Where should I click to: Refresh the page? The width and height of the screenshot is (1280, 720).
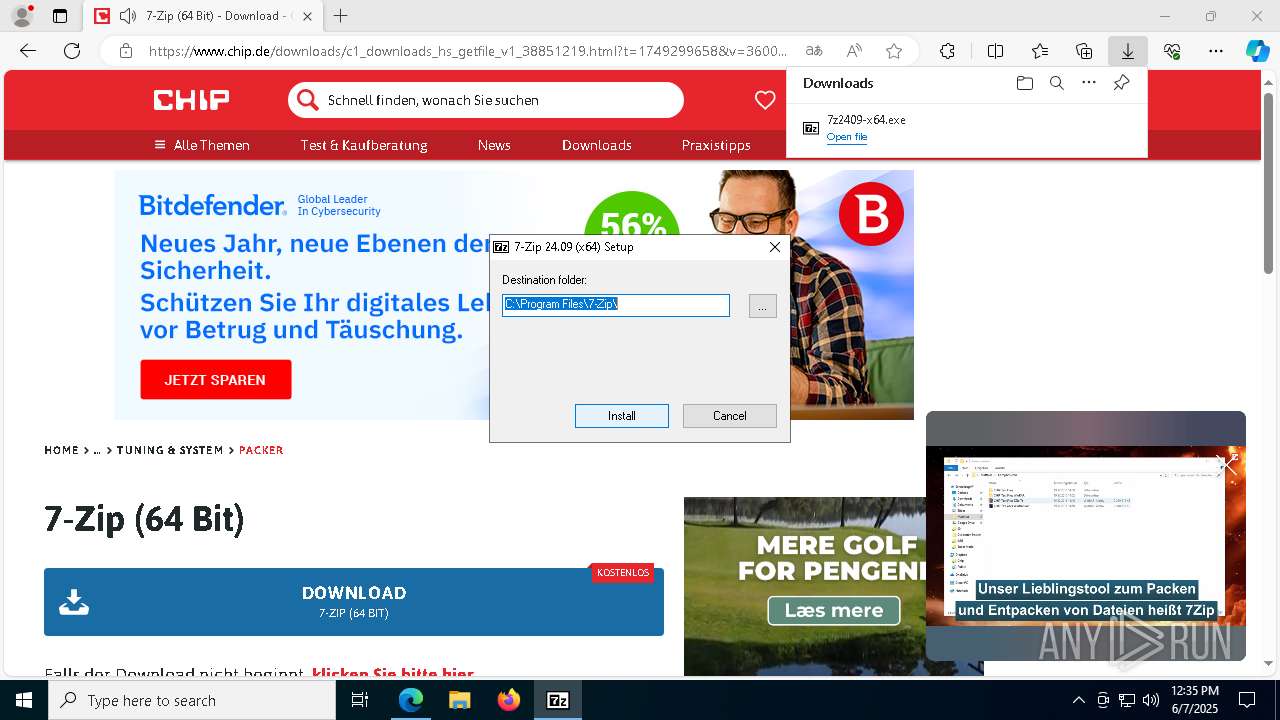pyautogui.click(x=72, y=51)
